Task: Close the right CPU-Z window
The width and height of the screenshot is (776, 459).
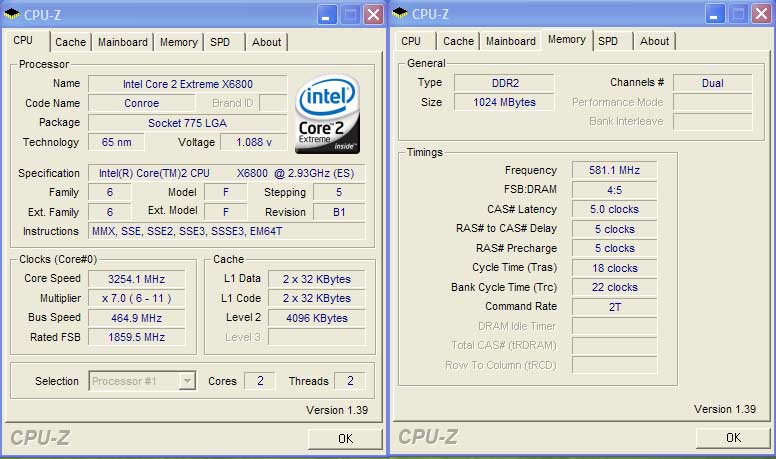Action: pos(762,14)
